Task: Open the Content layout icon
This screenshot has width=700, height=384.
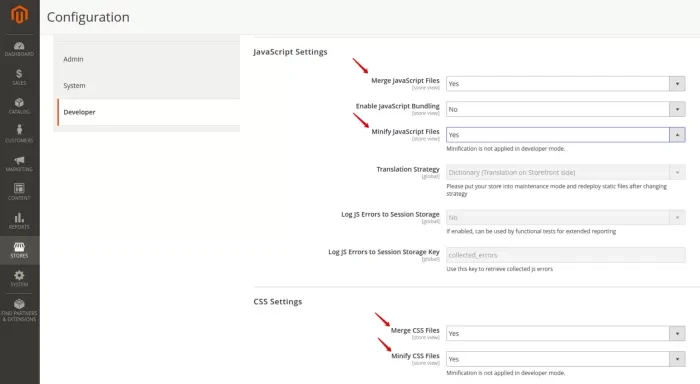Action: [x=19, y=188]
